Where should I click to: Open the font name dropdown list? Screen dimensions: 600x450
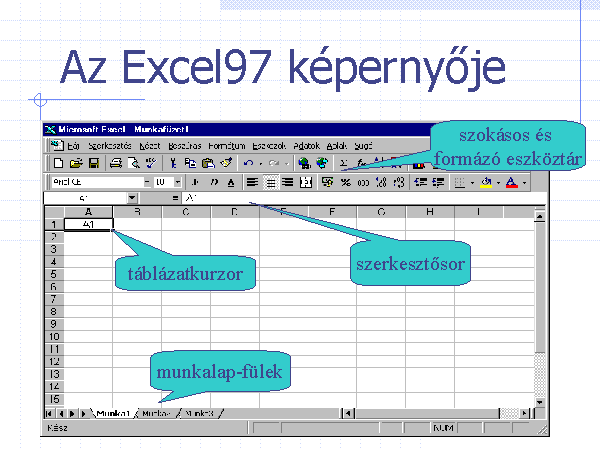pyautogui.click(x=146, y=183)
